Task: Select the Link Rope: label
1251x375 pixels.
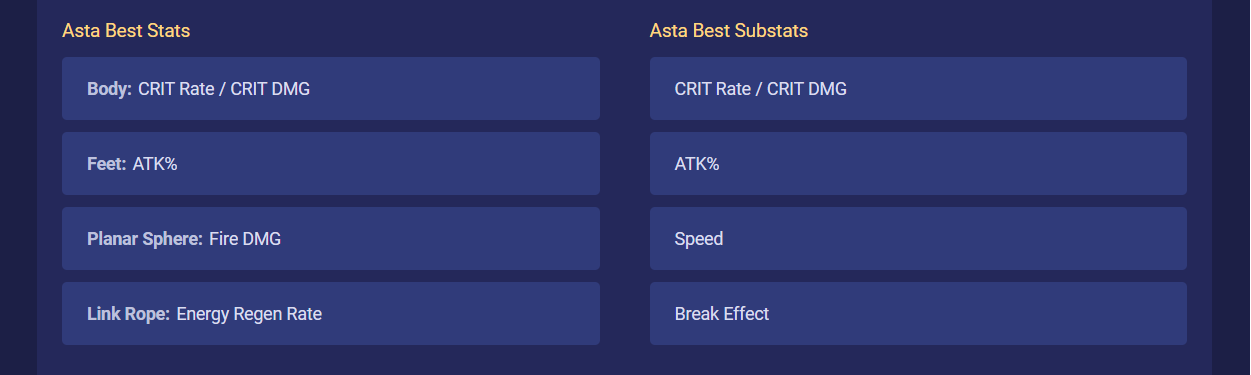Action: point(128,314)
